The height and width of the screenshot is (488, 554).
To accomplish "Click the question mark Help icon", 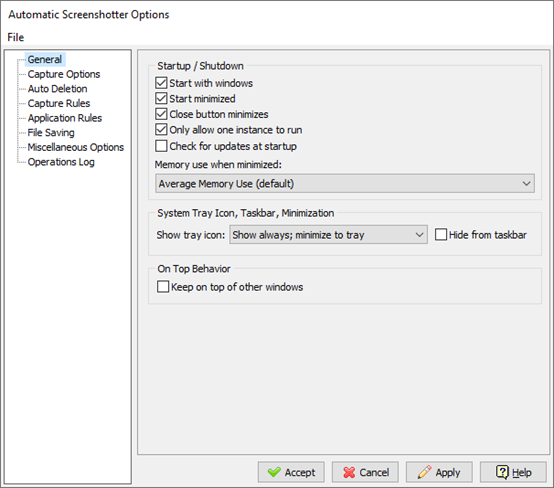I will [x=502, y=472].
